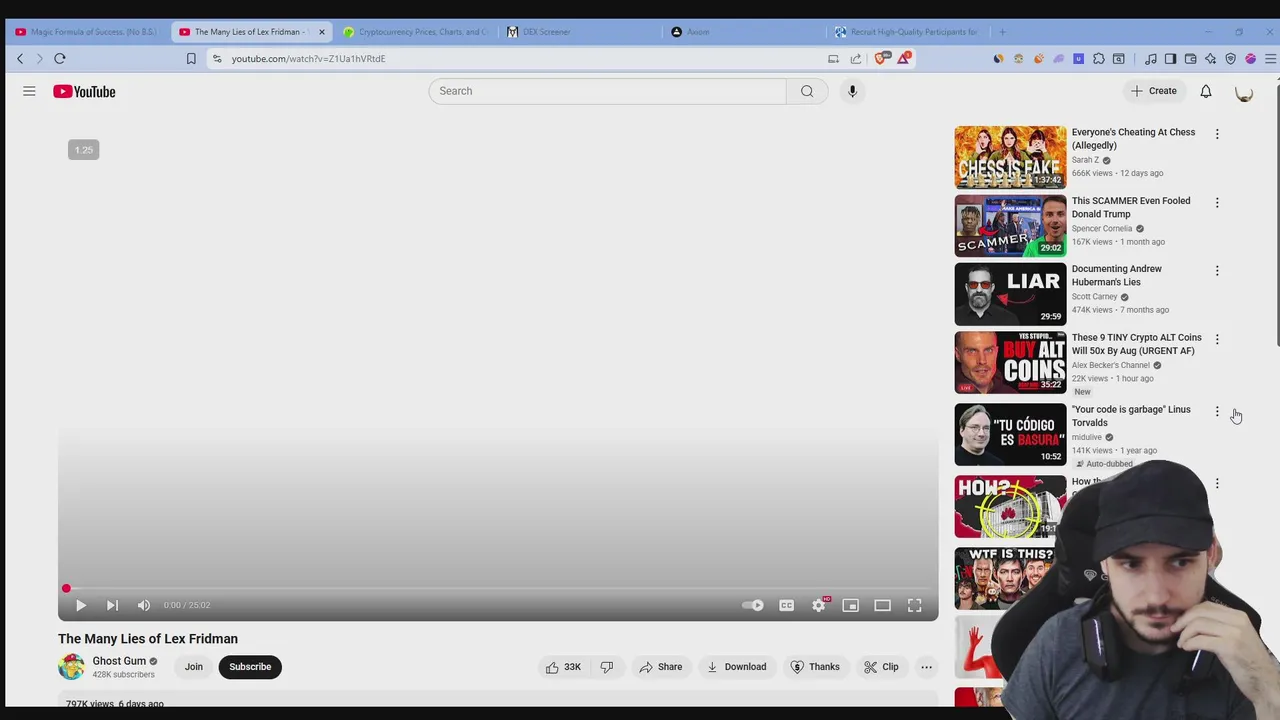Focus the YouTube search field

click(608, 91)
